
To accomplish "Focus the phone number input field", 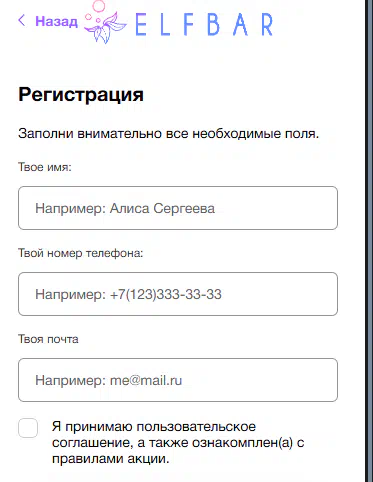I will click(178, 294).
